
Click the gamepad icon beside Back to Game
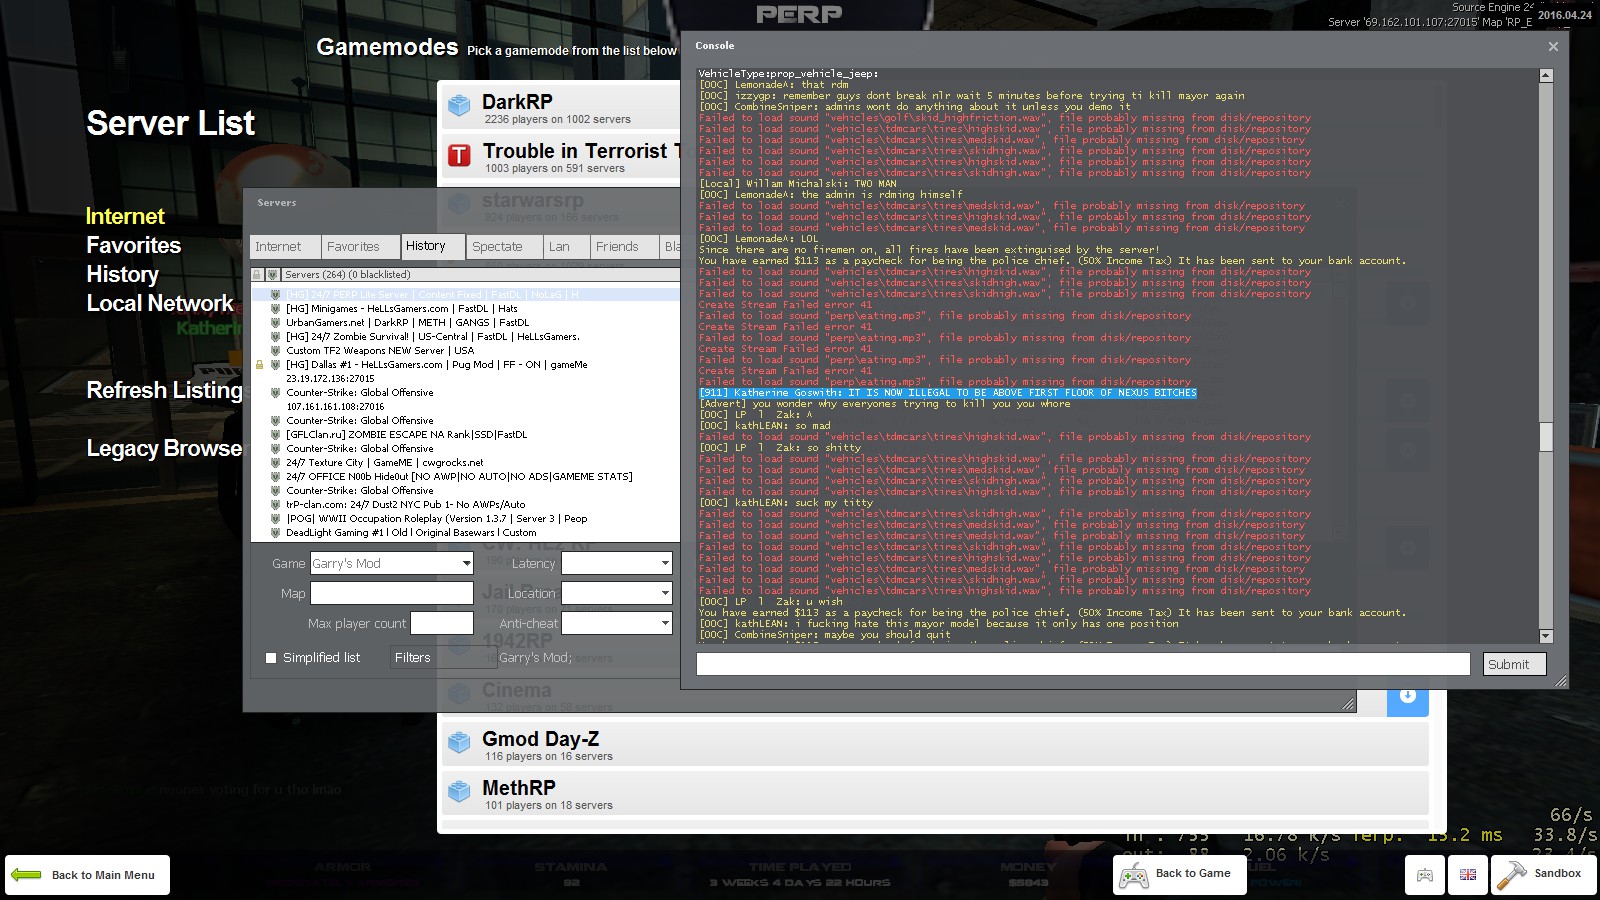click(x=1133, y=876)
